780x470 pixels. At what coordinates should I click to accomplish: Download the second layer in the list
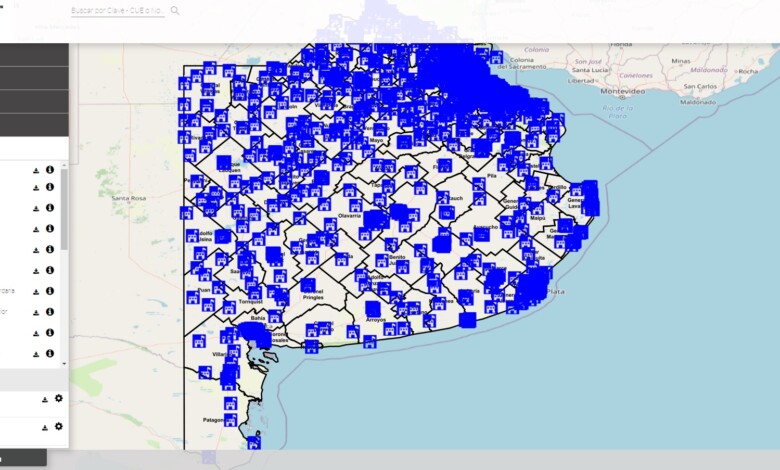coord(36,188)
